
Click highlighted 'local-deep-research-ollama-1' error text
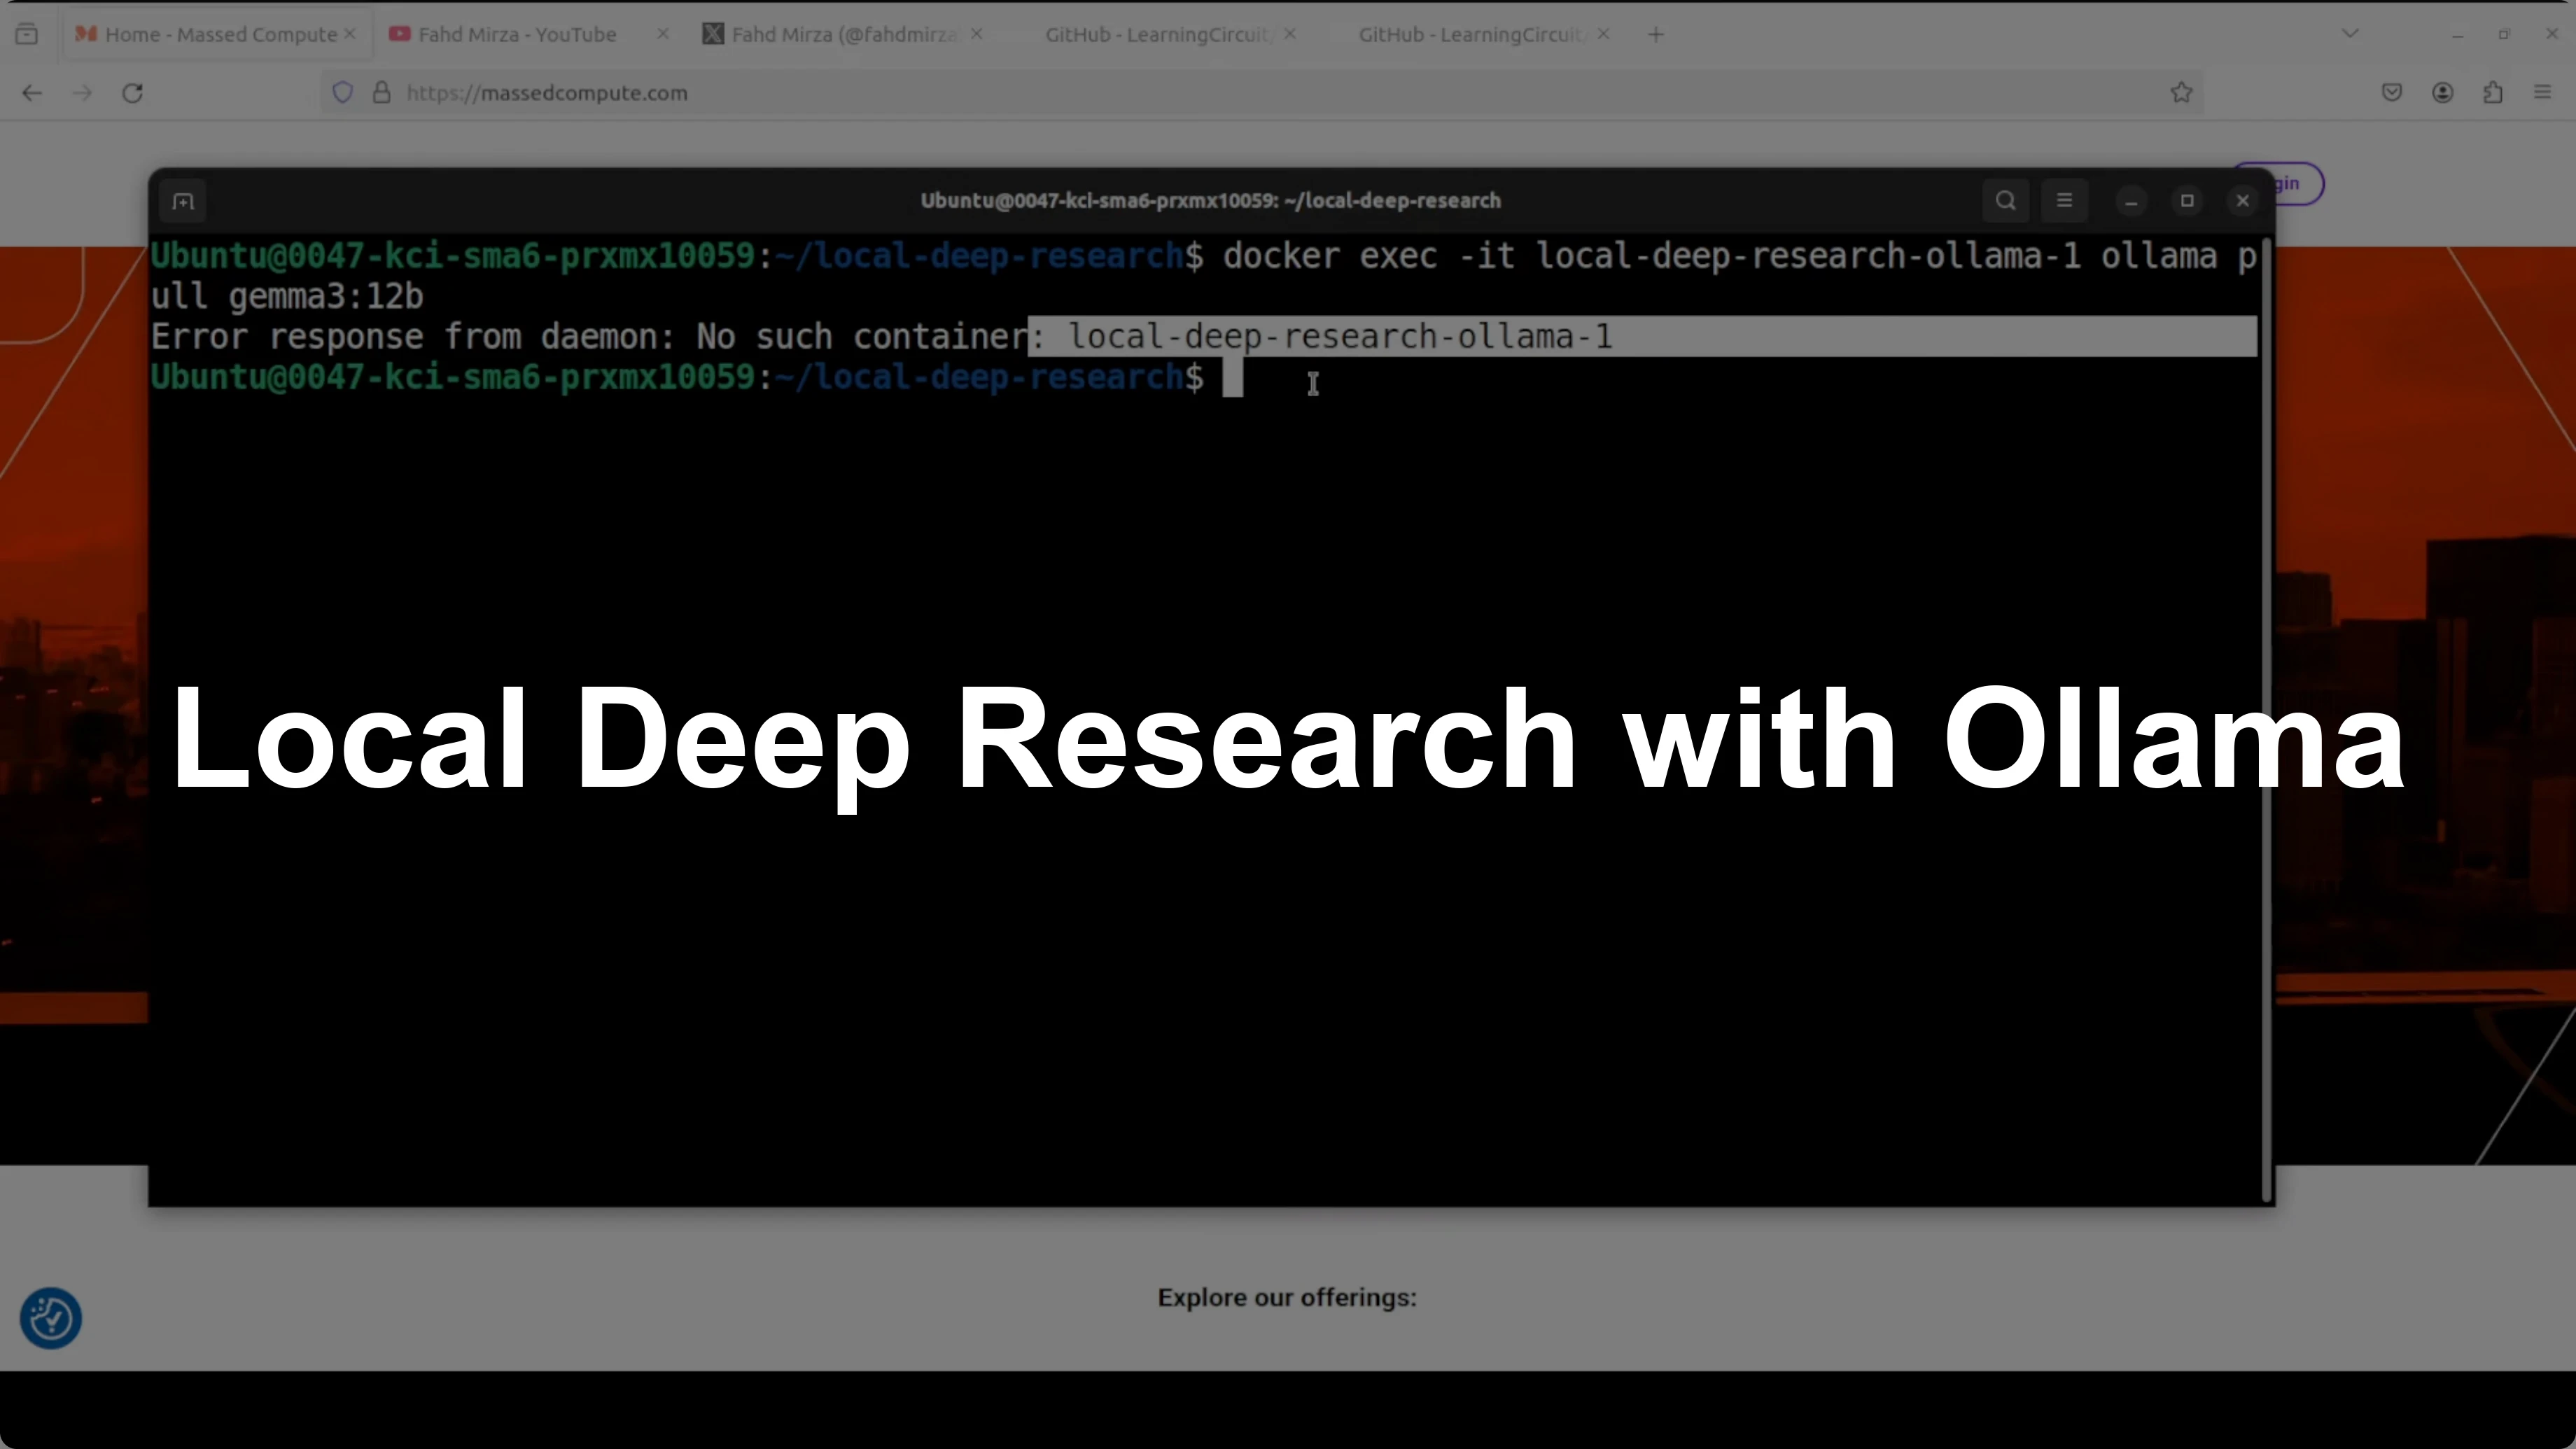1340,337
